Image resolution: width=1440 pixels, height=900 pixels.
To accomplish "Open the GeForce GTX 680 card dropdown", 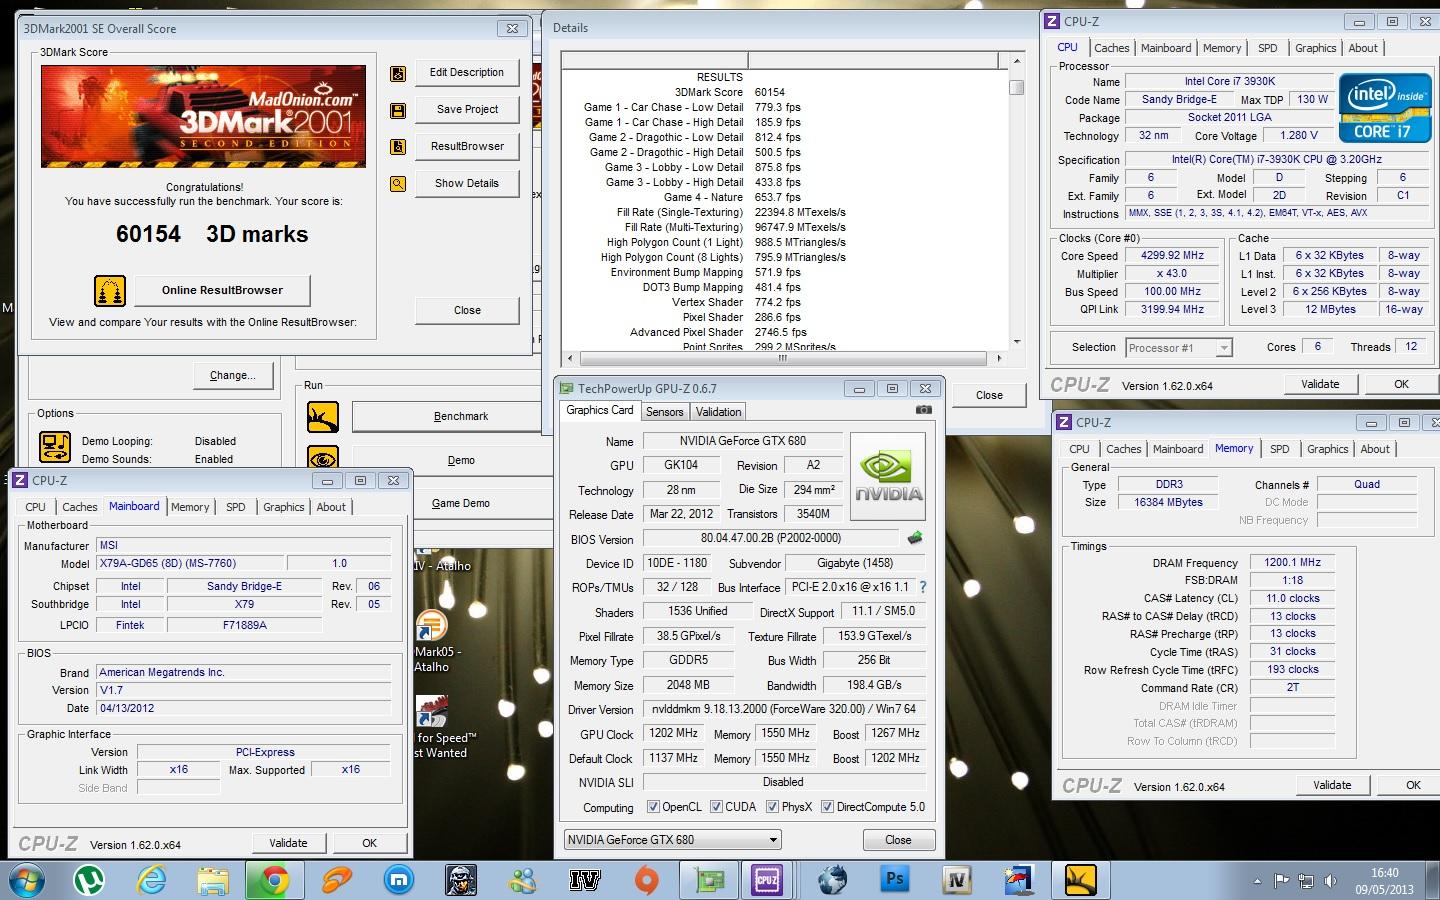I will [672, 840].
